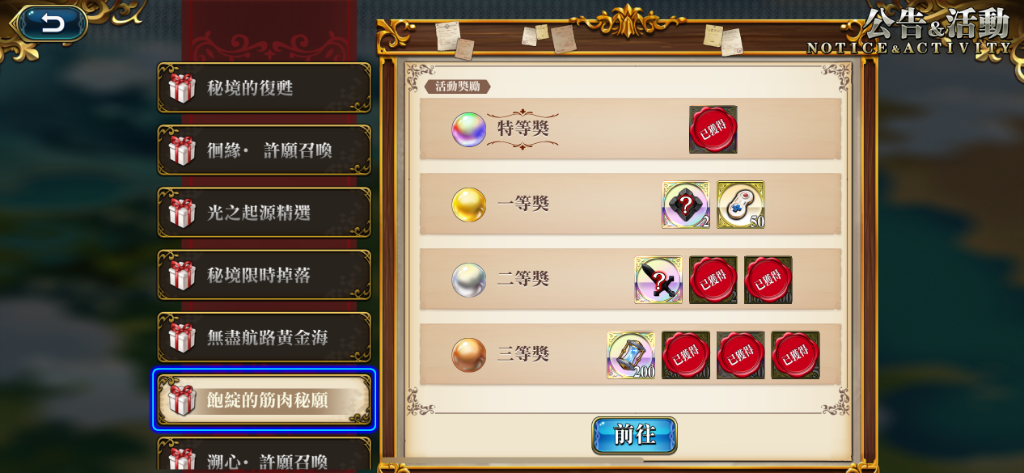Tap the last obtained stamp in 三等獎
The height and width of the screenshot is (473, 1024).
pos(795,355)
